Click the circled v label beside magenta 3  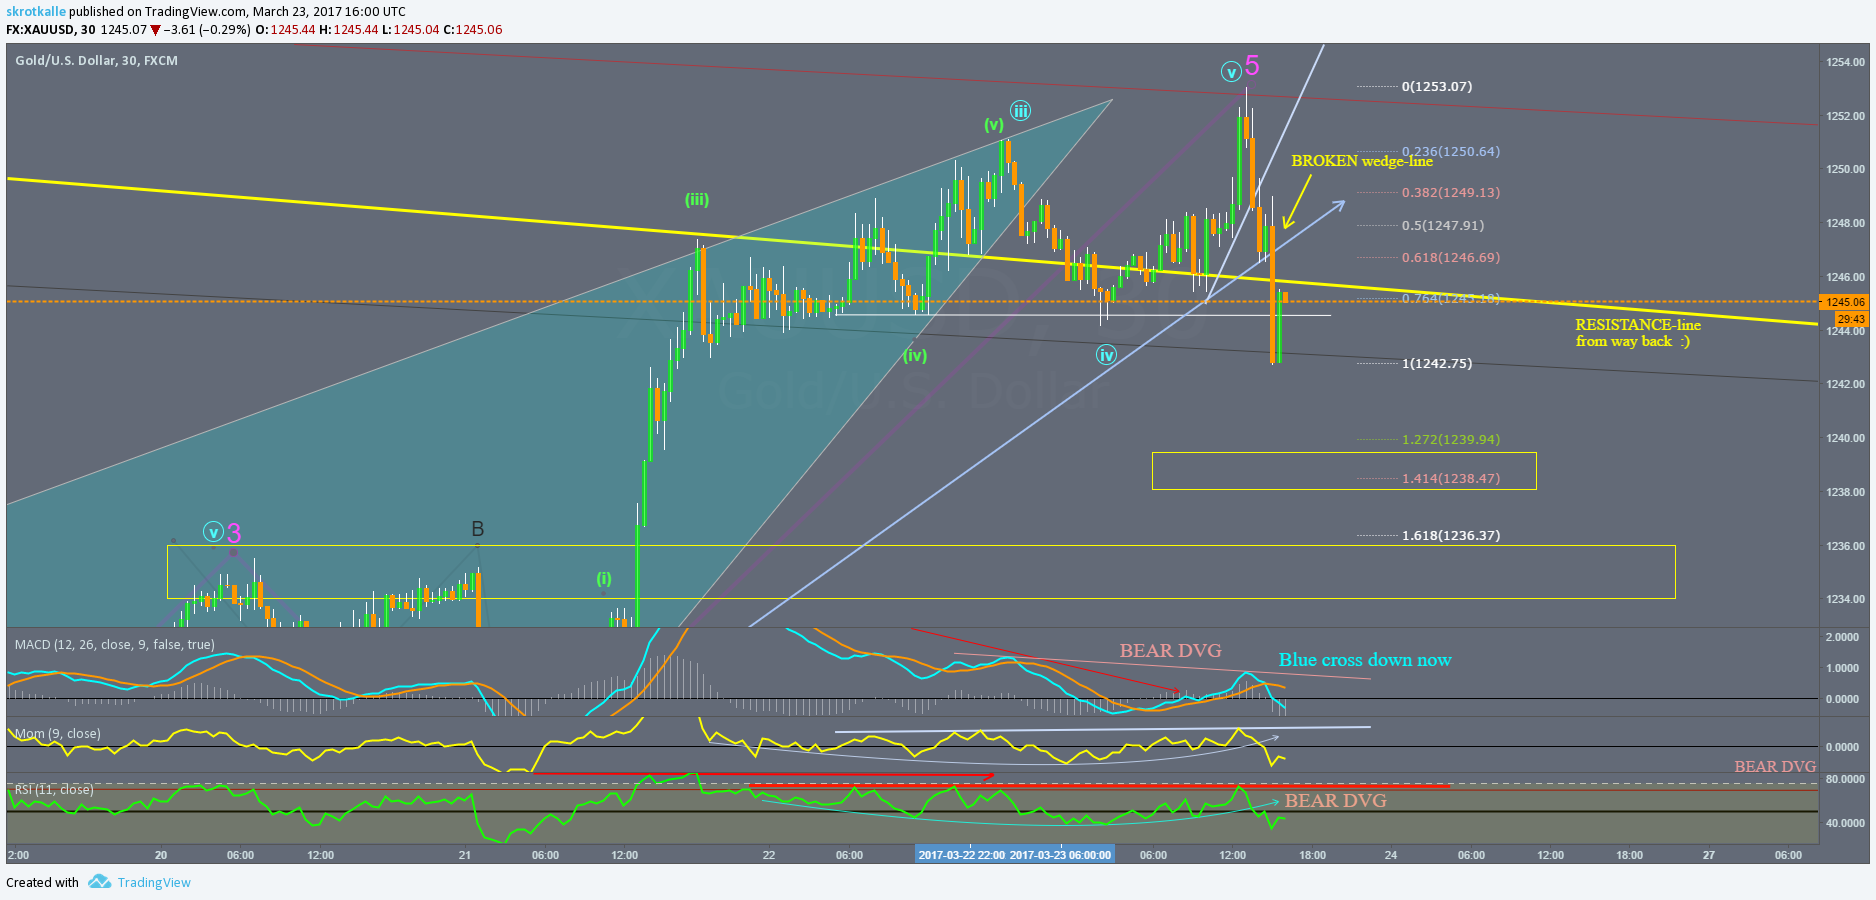pos(213,532)
